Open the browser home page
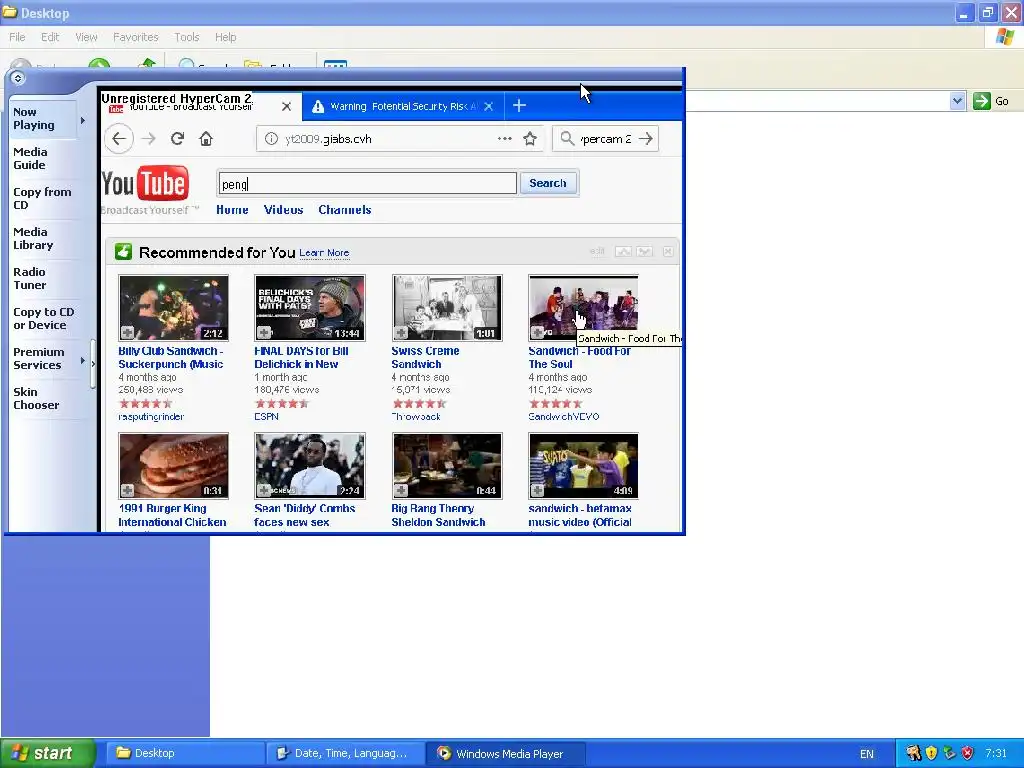1024x768 pixels. (x=206, y=138)
